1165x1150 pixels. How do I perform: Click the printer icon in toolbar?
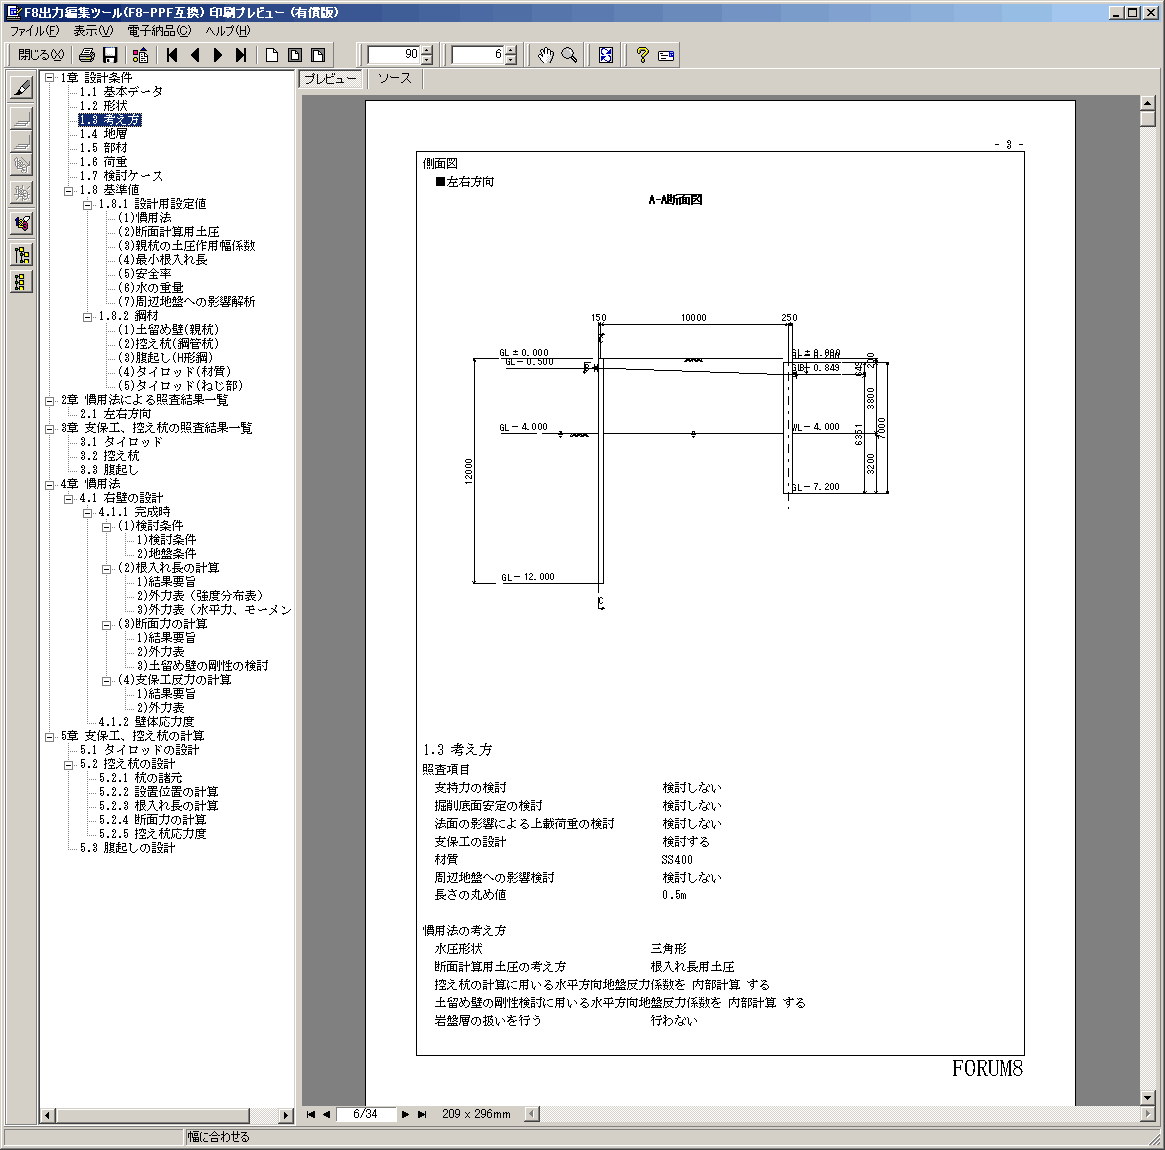87,55
